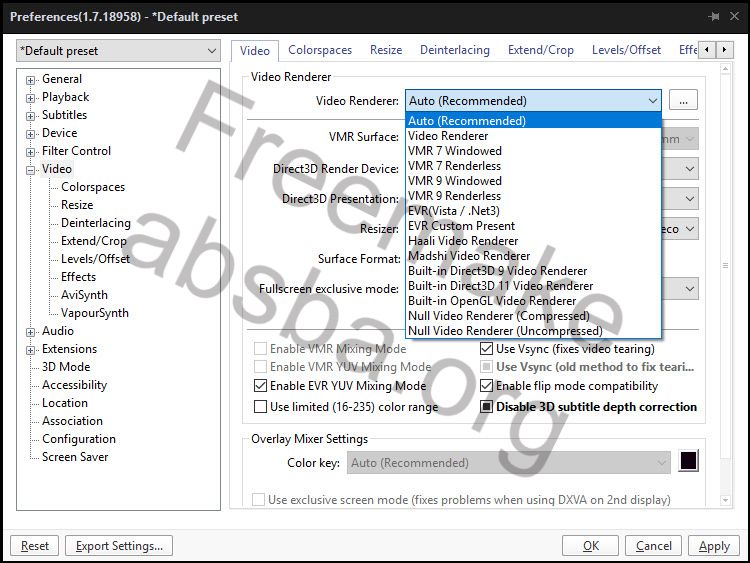Image resolution: width=750 pixels, height=563 pixels.
Task: Click the Cancel button
Action: 653,546
